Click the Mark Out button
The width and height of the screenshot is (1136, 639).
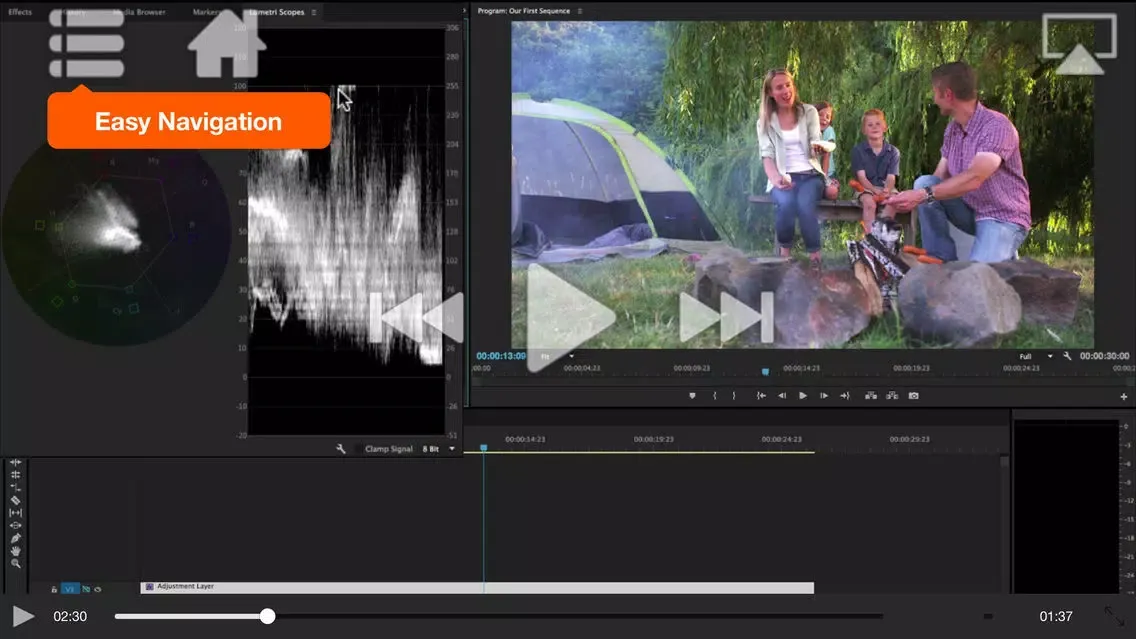tap(734, 396)
